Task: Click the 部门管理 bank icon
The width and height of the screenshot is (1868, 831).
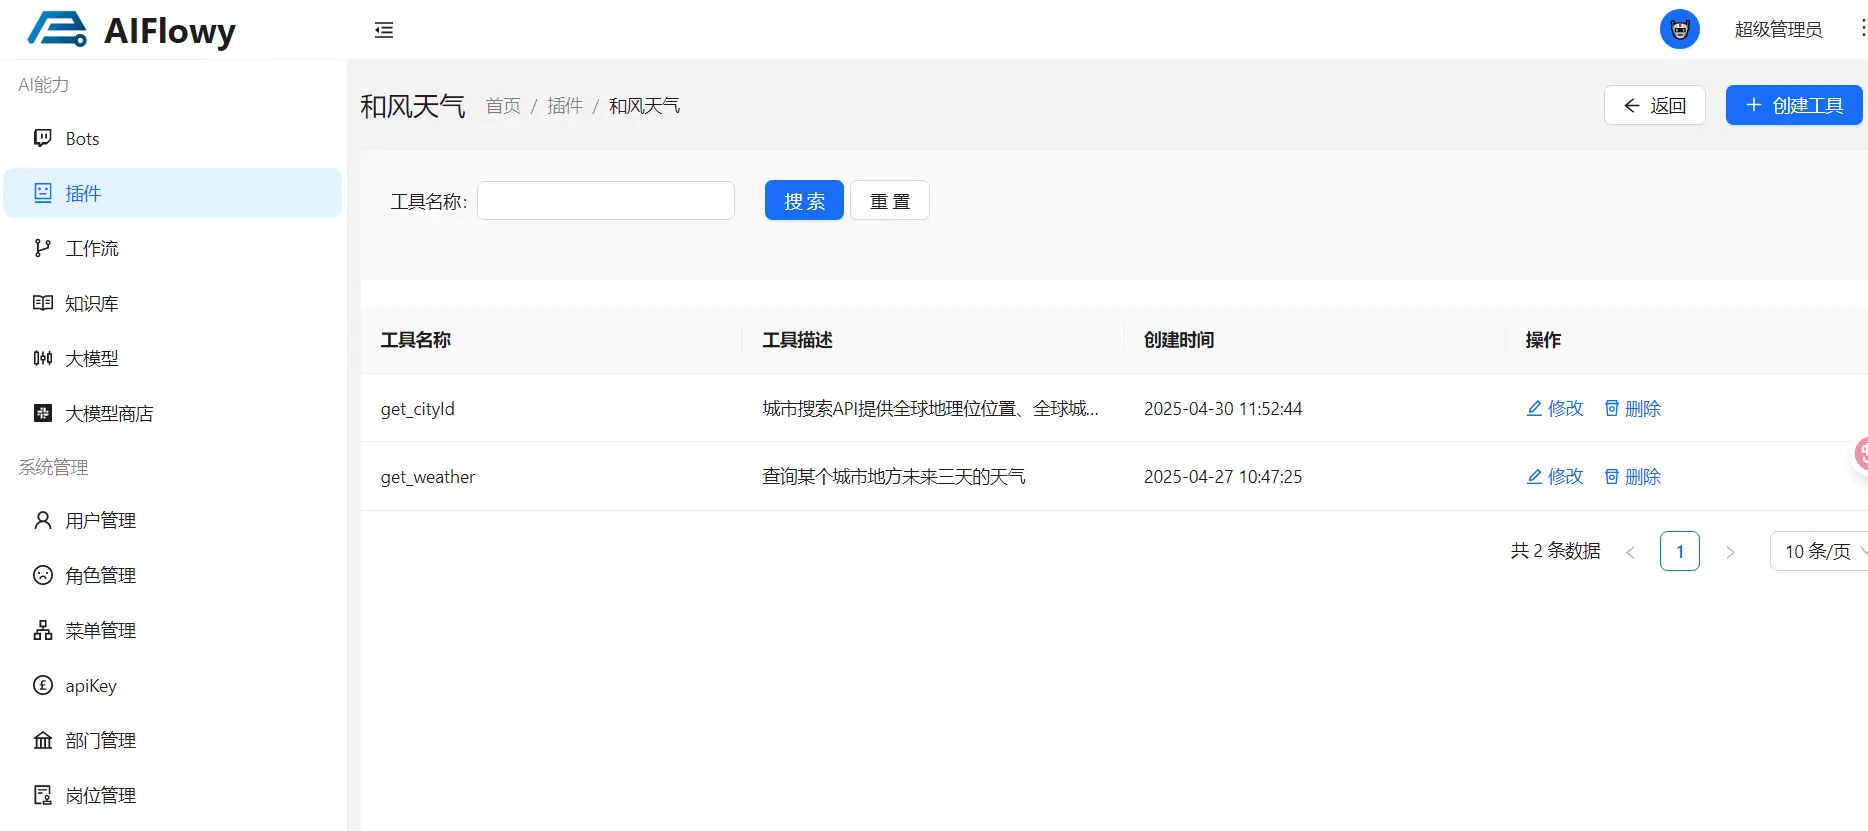Action: click(x=43, y=740)
